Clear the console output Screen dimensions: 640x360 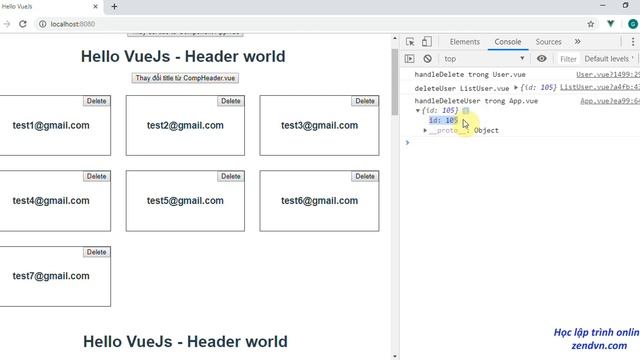(x=427, y=59)
